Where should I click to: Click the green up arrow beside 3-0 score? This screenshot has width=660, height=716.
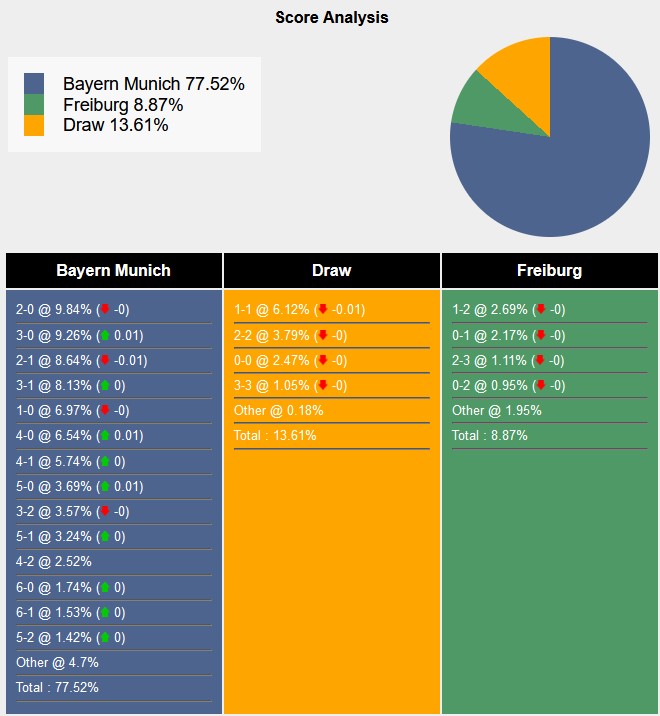(105, 335)
